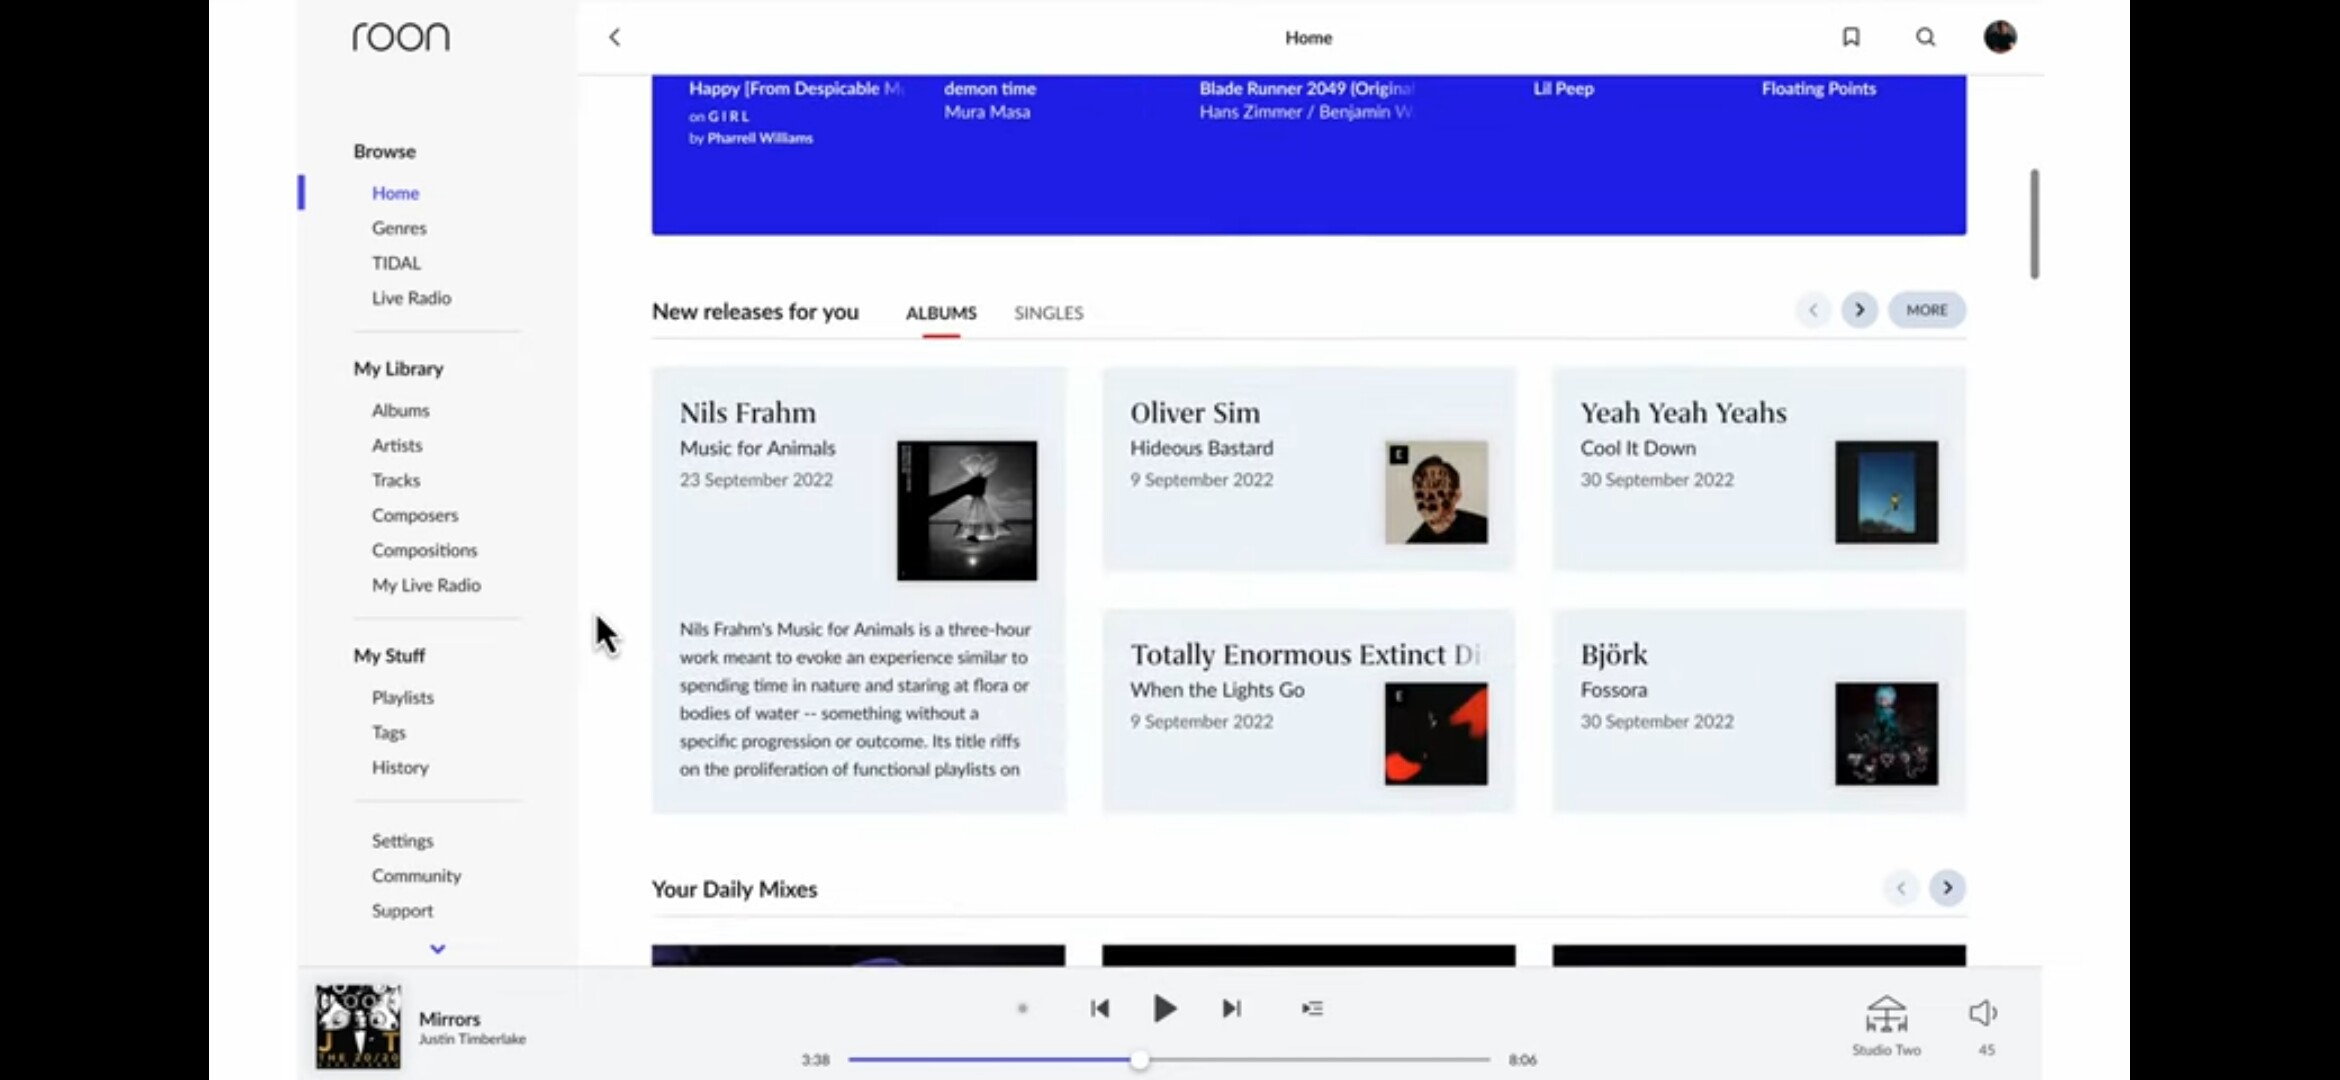Click the playback progress slider handle
The height and width of the screenshot is (1080, 2340).
[x=1139, y=1059]
